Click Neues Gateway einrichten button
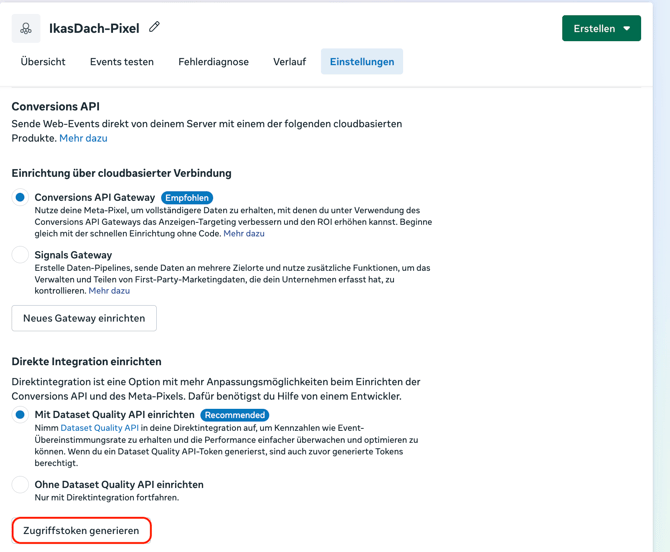 click(x=84, y=318)
